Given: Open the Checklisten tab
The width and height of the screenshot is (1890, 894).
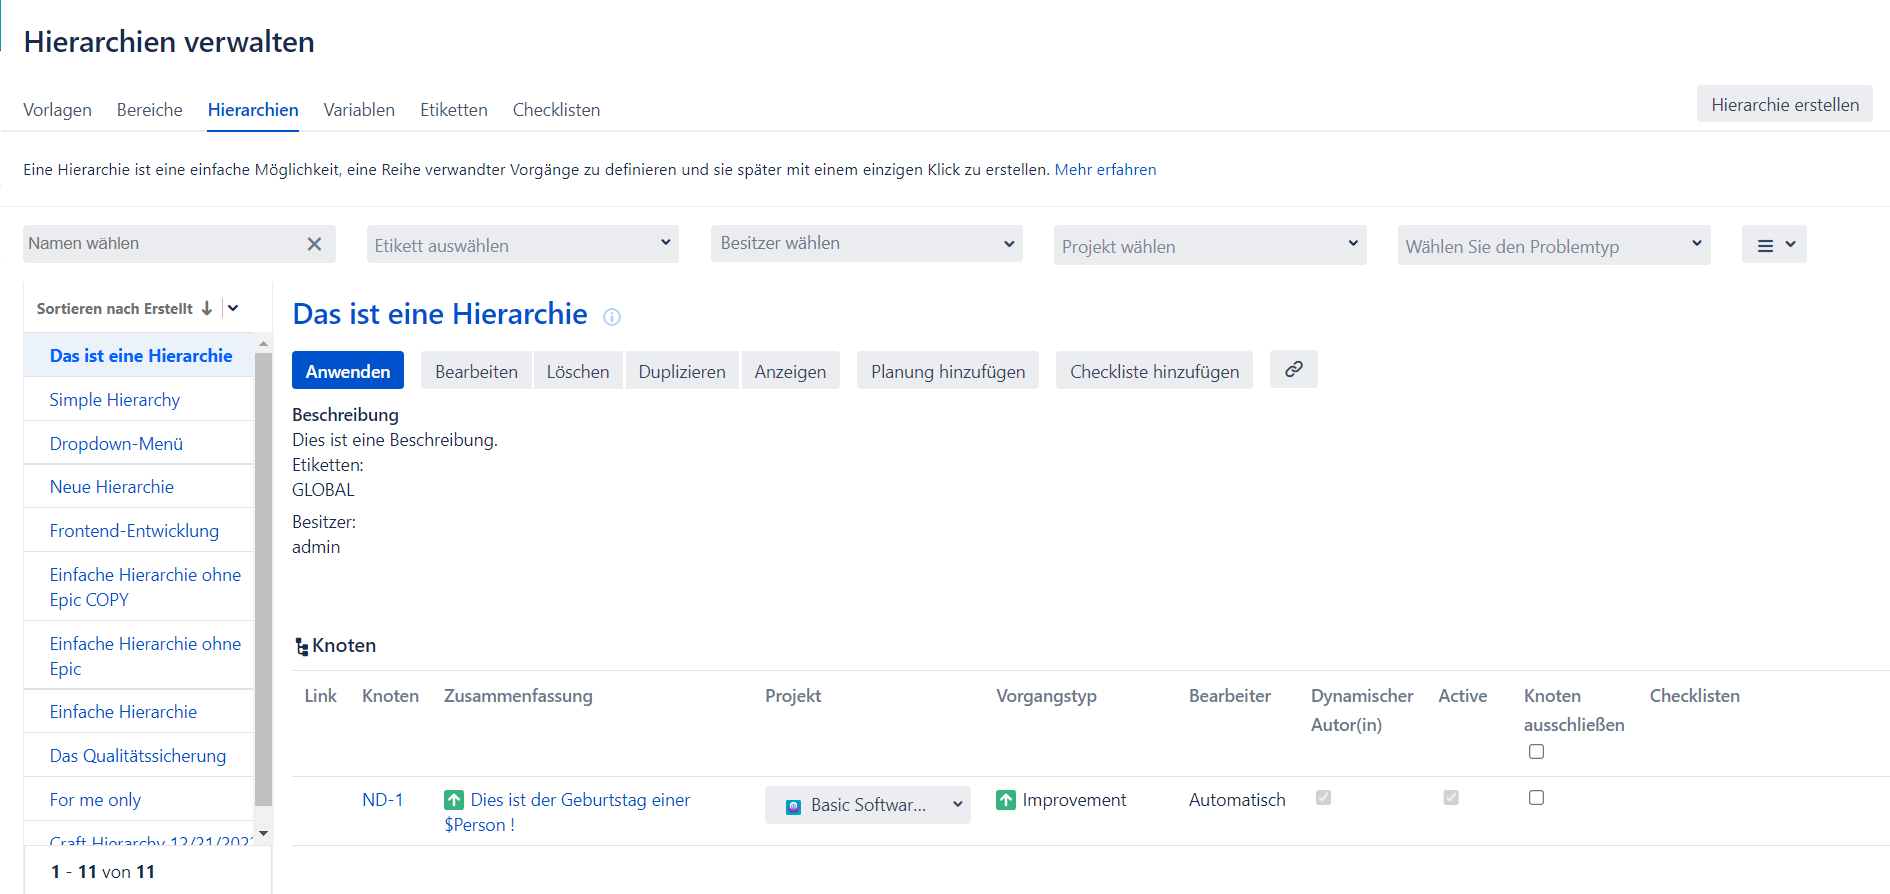Looking at the screenshot, I should pos(556,110).
